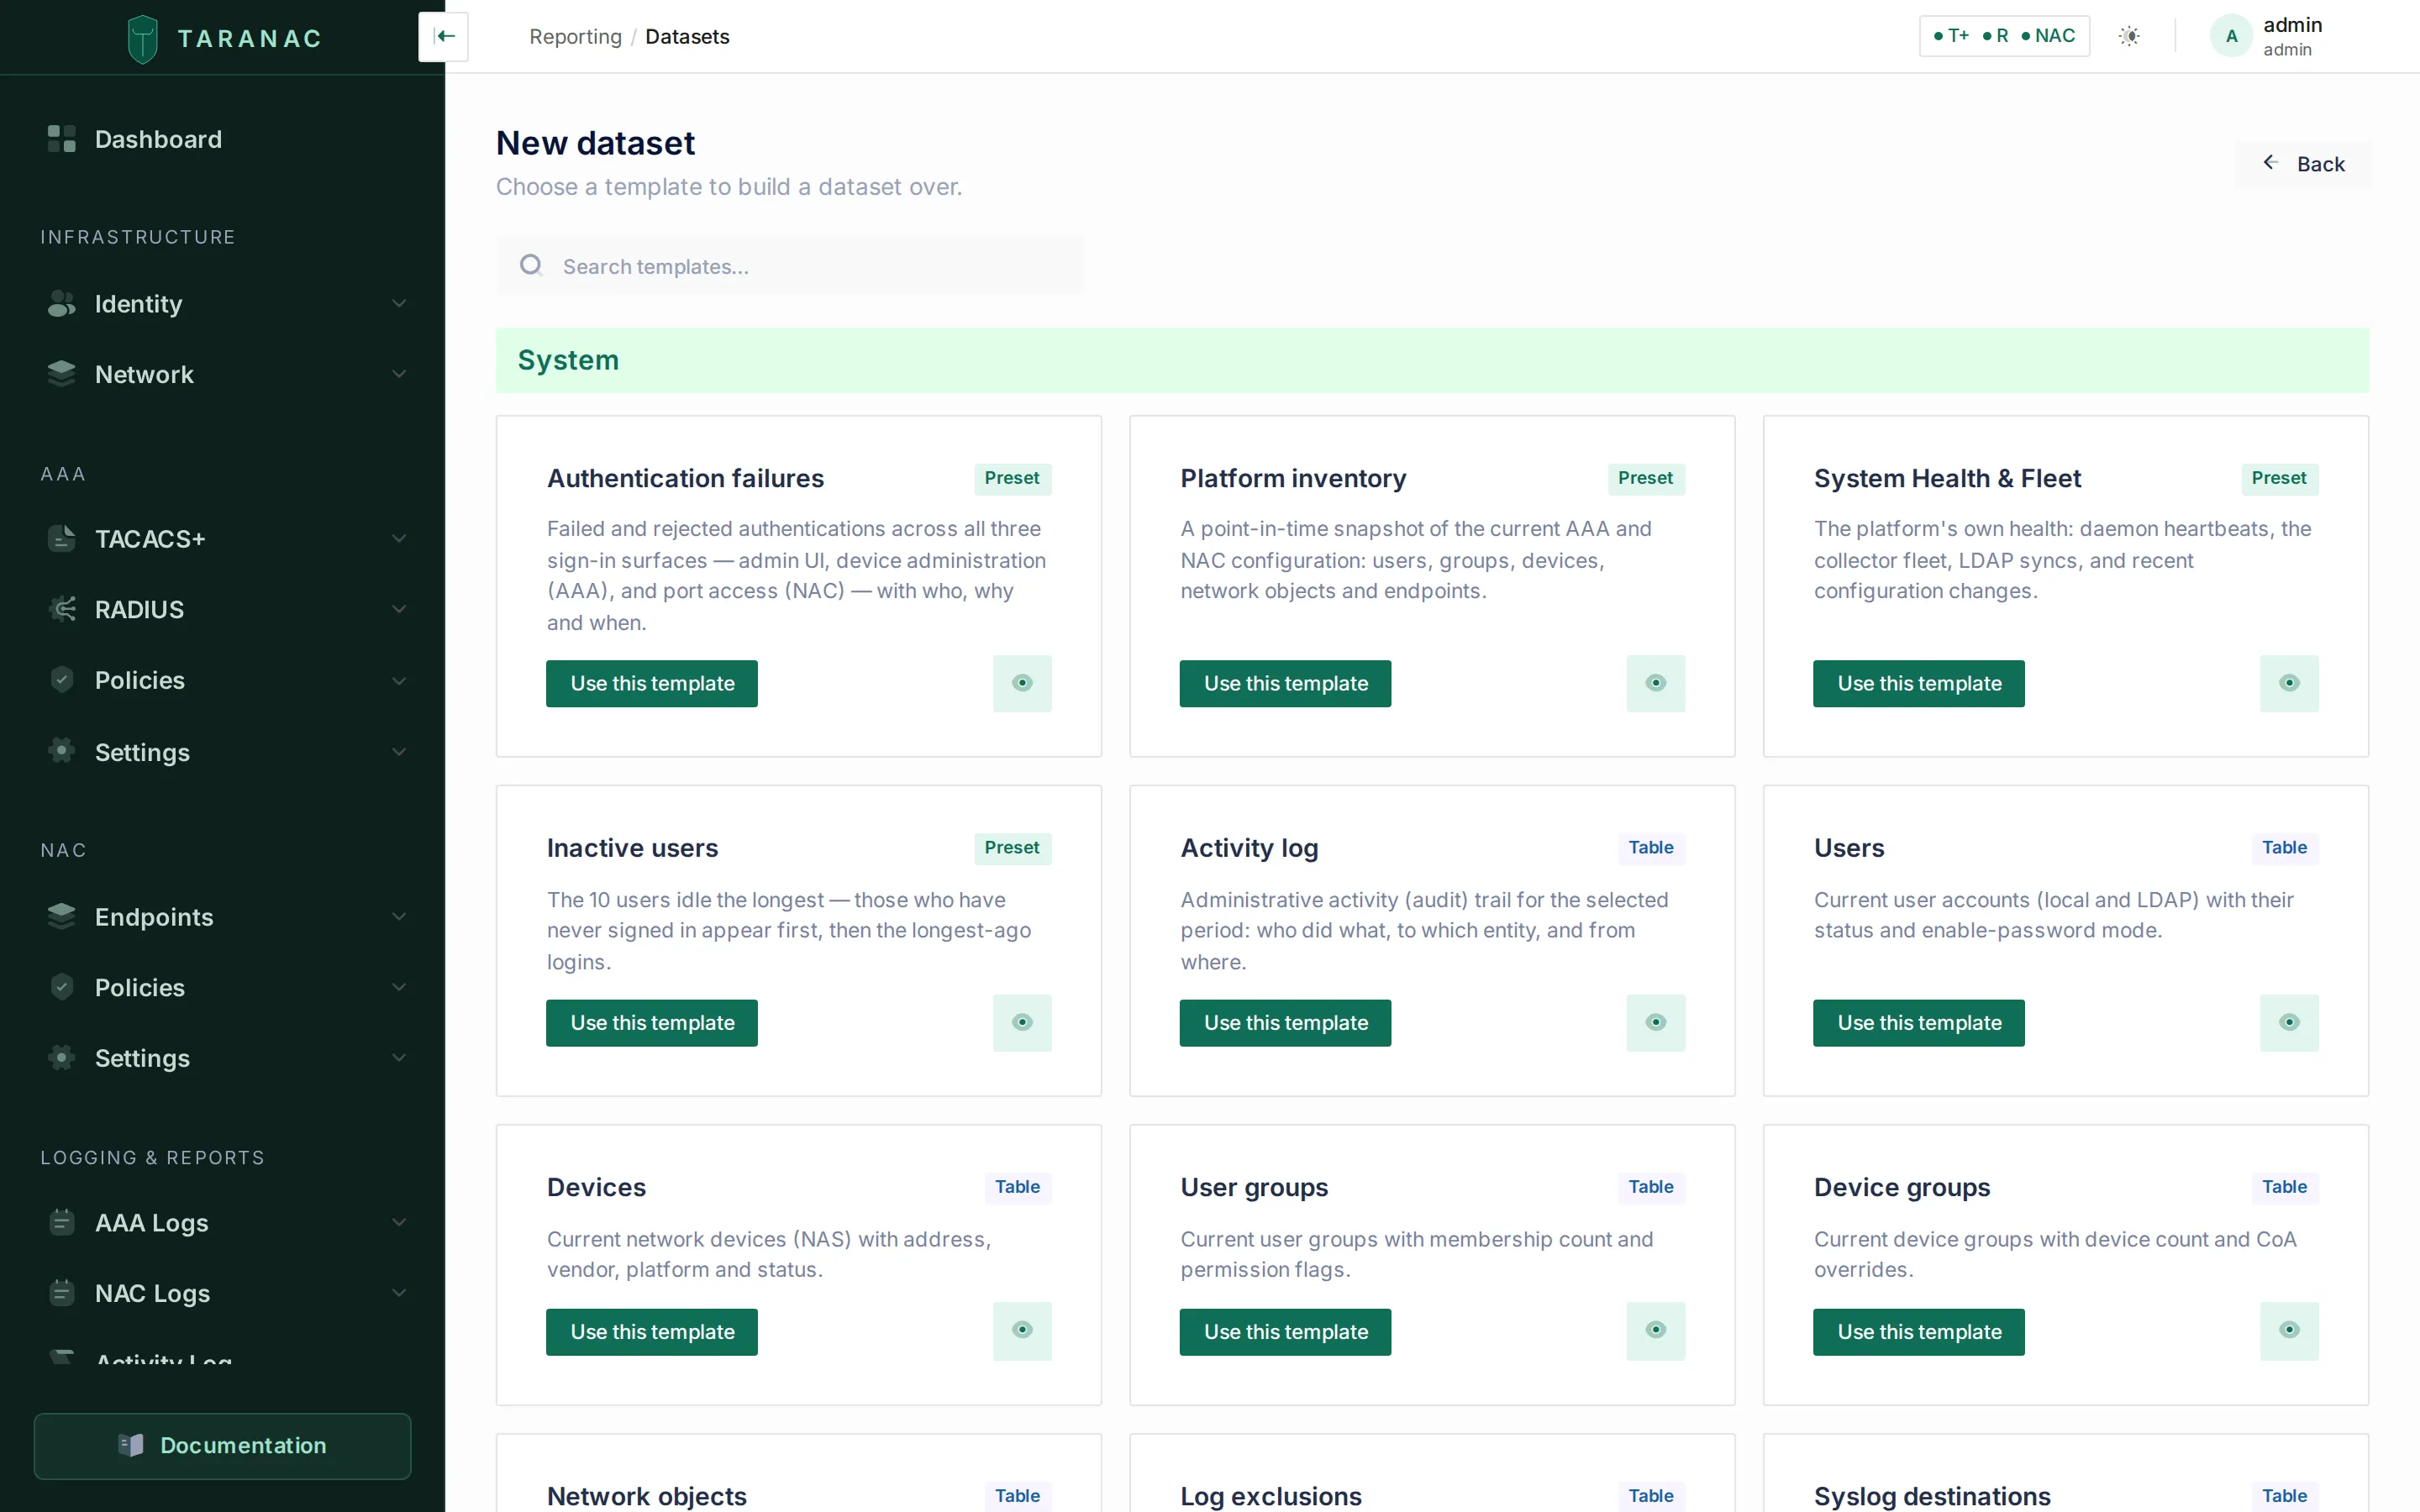Expand the NAC Logs chevron

point(399,1293)
